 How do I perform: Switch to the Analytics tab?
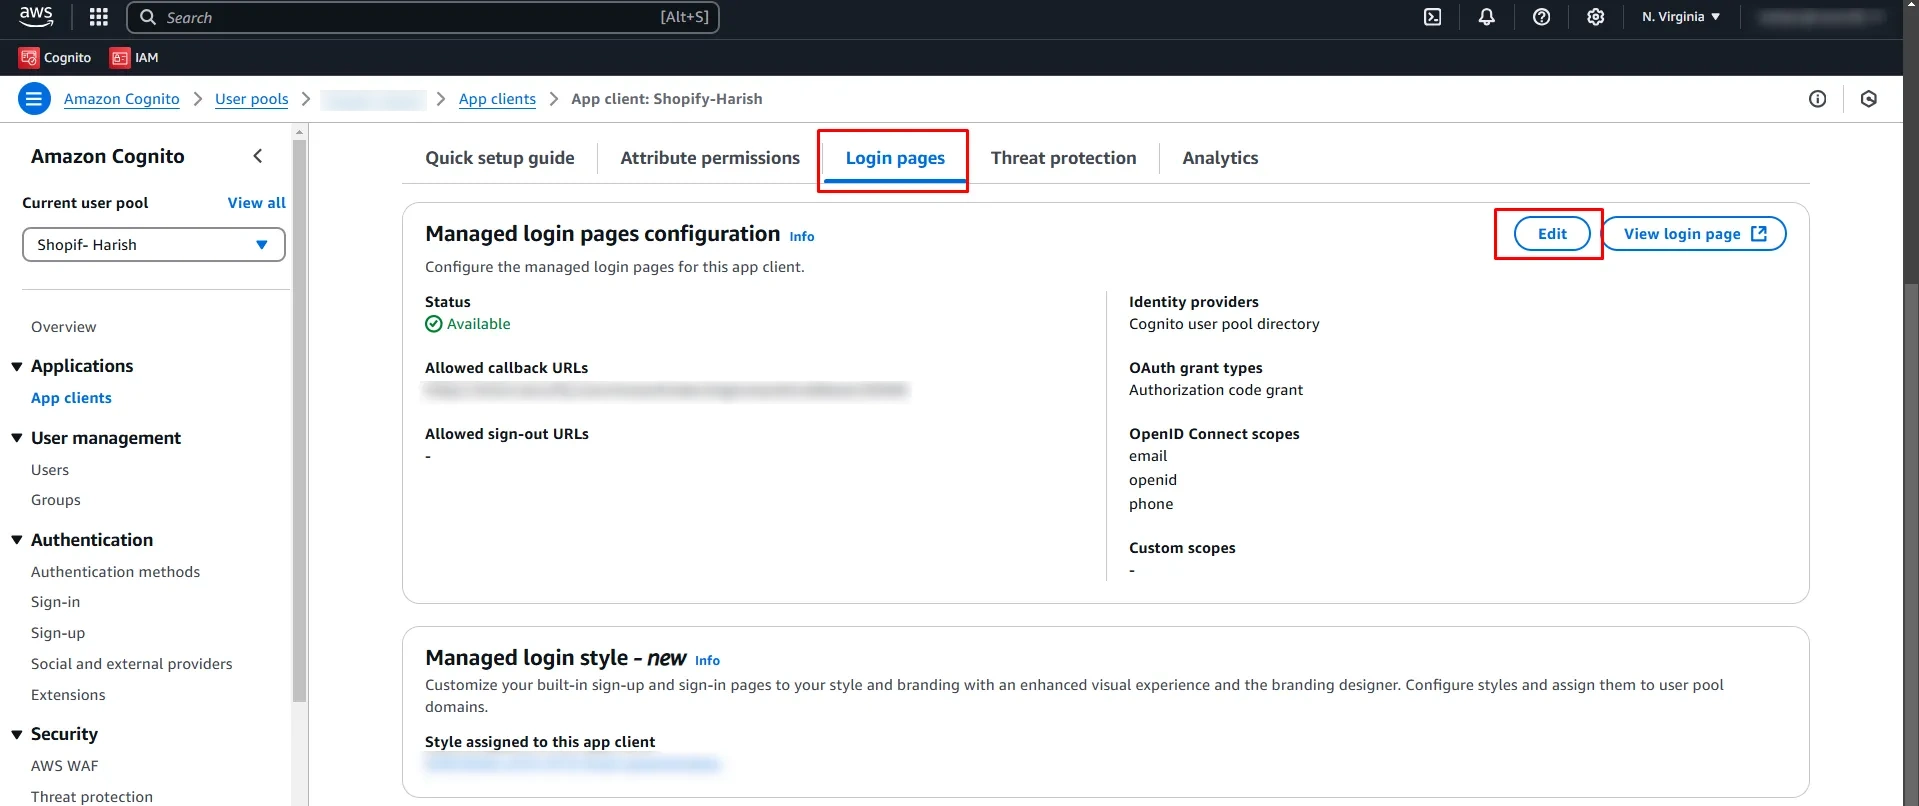pos(1220,158)
